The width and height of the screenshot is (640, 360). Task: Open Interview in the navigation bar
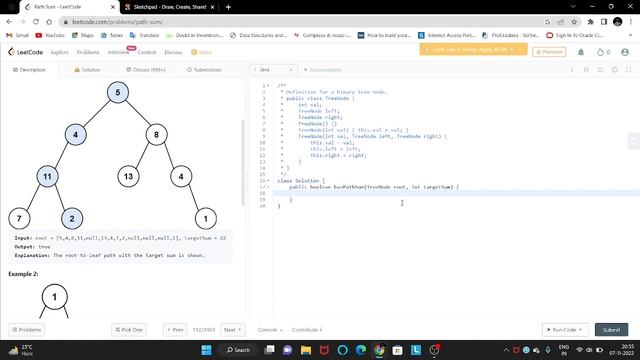118,52
